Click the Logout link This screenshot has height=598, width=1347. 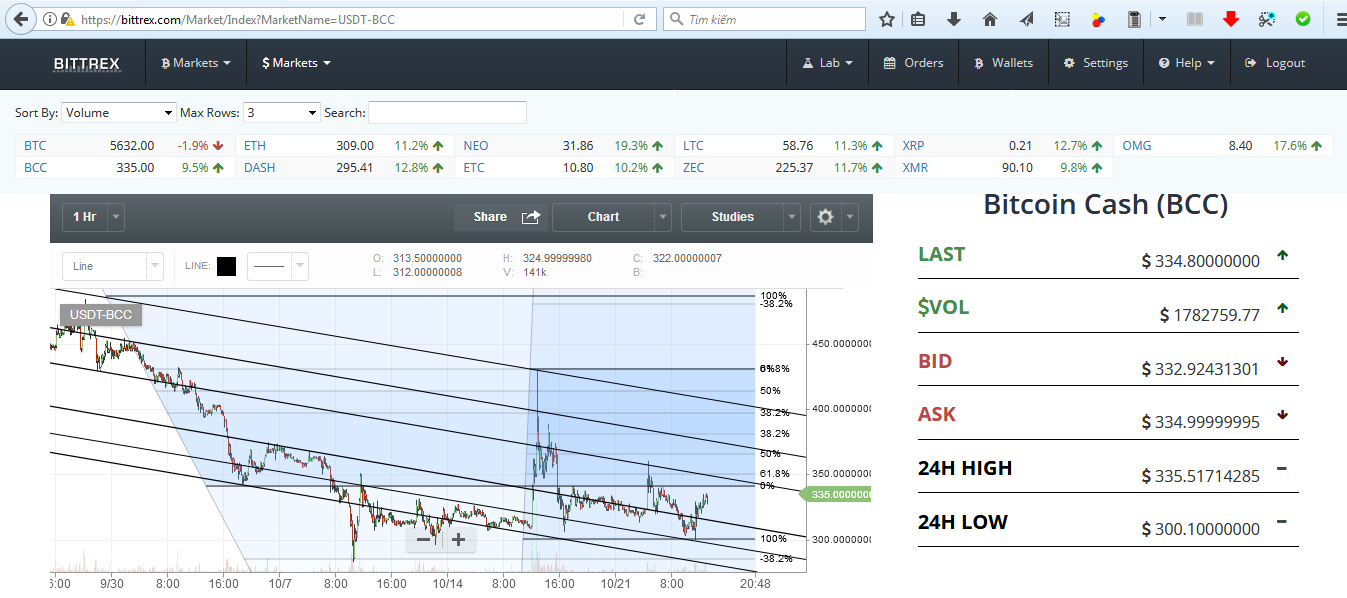coord(1275,63)
